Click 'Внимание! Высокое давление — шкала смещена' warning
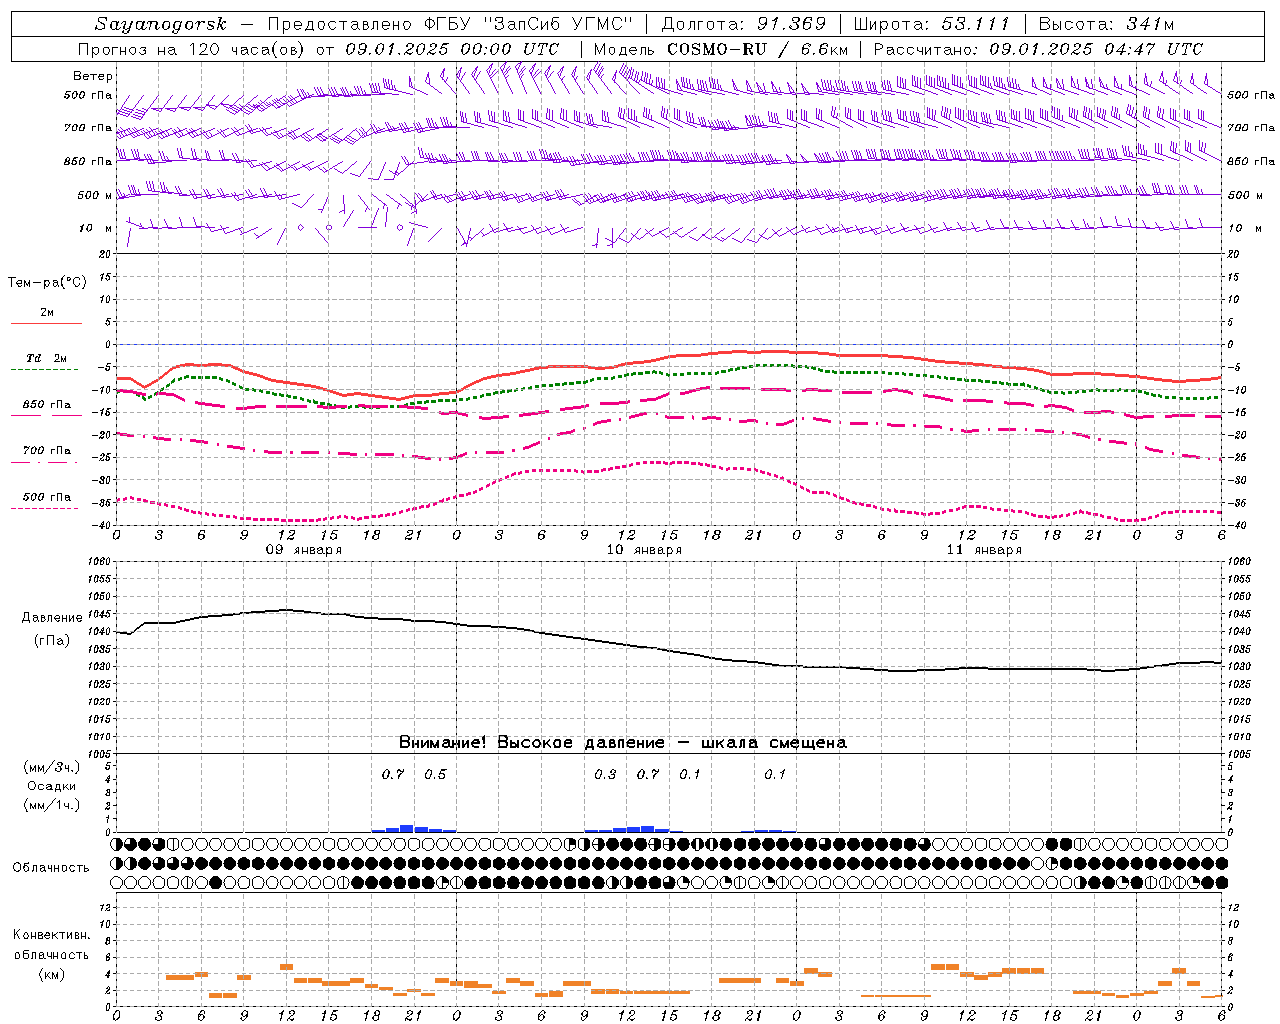The width and height of the screenshot is (1280, 1024). tap(622, 743)
